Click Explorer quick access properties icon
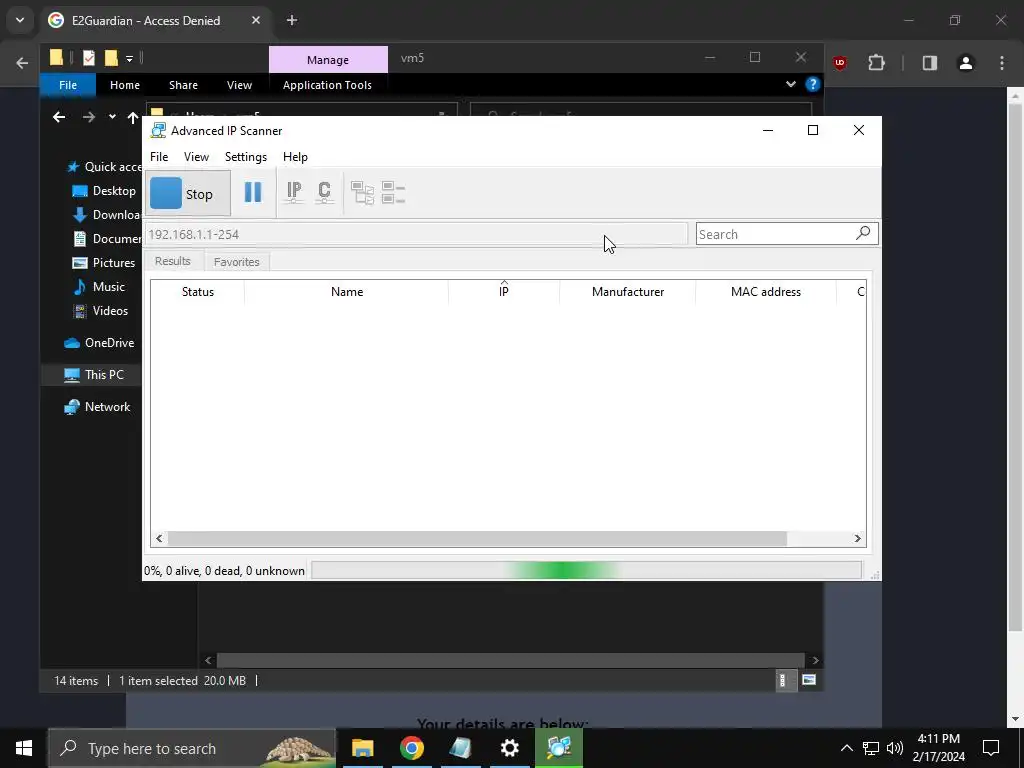1024x768 pixels. coord(89,58)
